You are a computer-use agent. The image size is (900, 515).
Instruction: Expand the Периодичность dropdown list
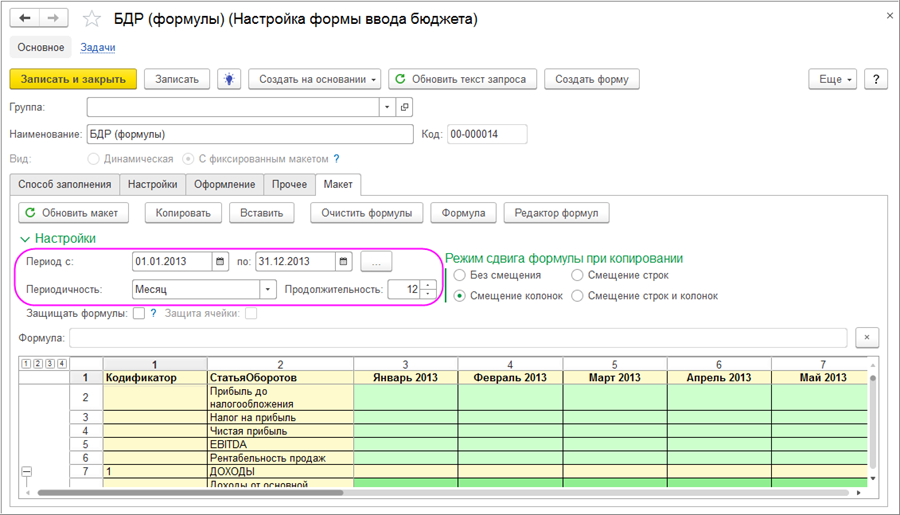click(267, 289)
